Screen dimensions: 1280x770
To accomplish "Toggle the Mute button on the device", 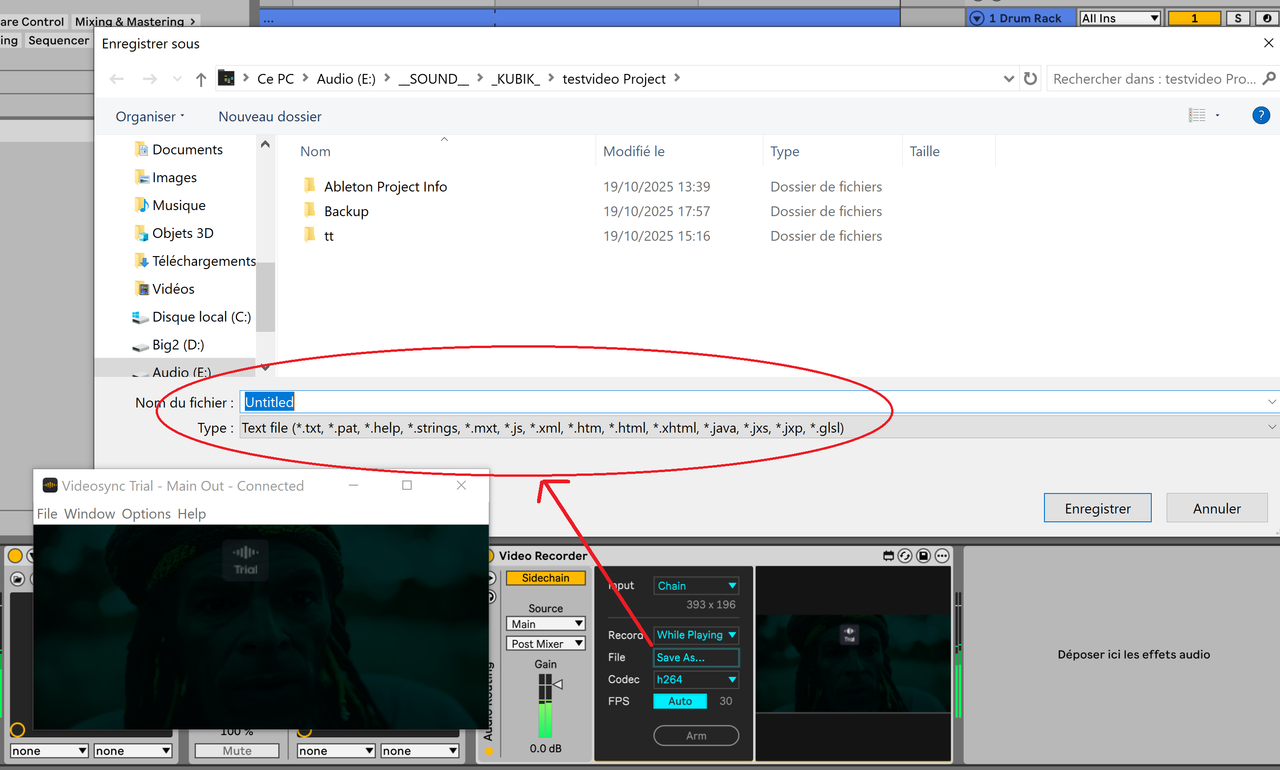I will (x=237, y=751).
